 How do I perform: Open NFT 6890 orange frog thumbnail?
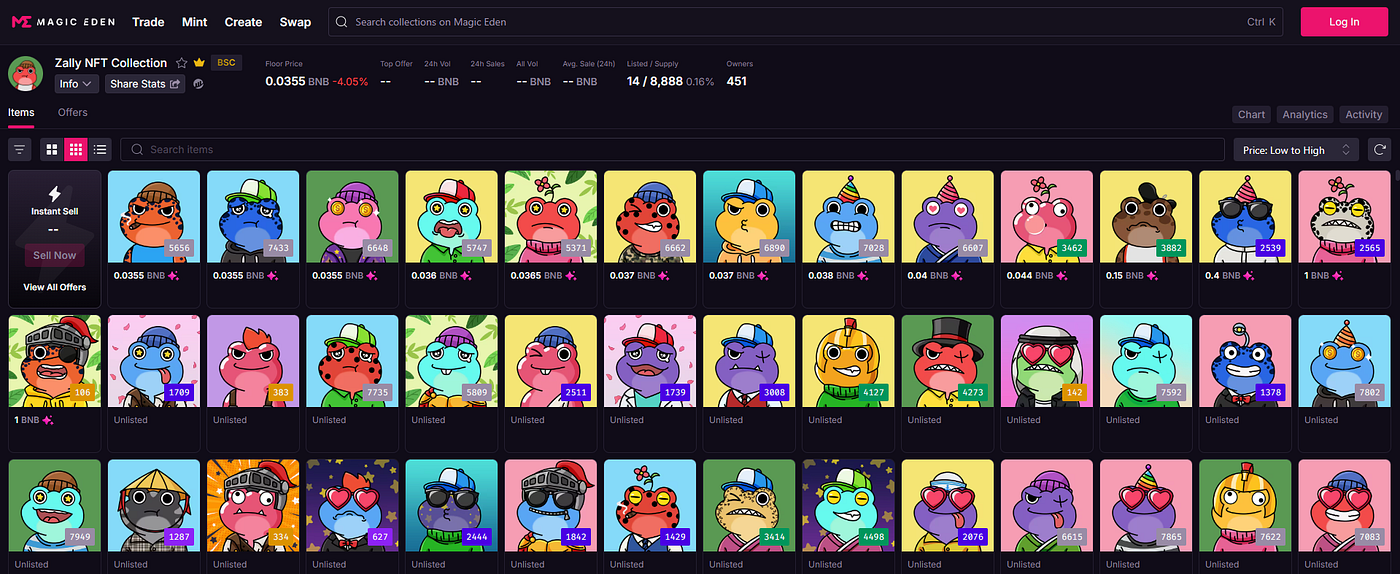point(749,217)
